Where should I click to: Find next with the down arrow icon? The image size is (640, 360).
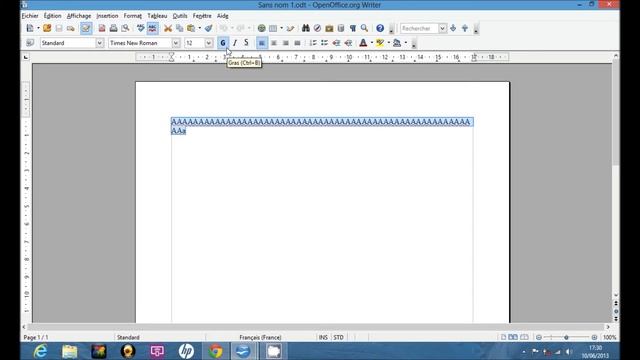point(453,28)
